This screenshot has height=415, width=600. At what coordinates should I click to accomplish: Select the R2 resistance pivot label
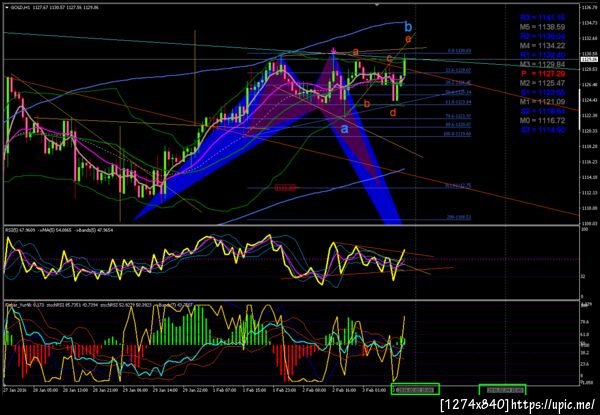click(x=542, y=36)
